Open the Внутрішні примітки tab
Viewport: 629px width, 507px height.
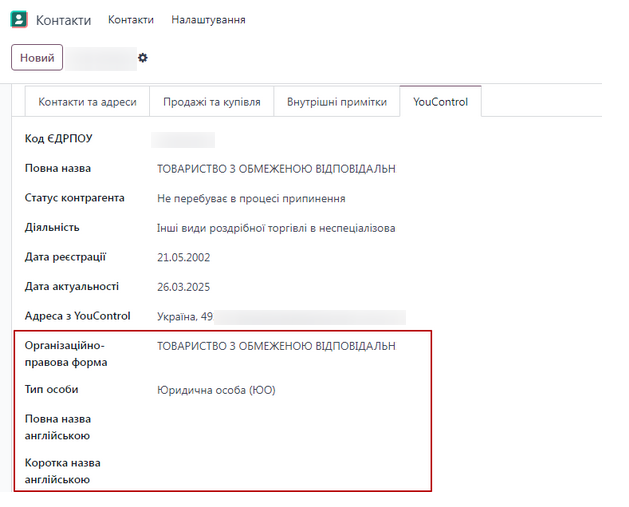(x=336, y=102)
